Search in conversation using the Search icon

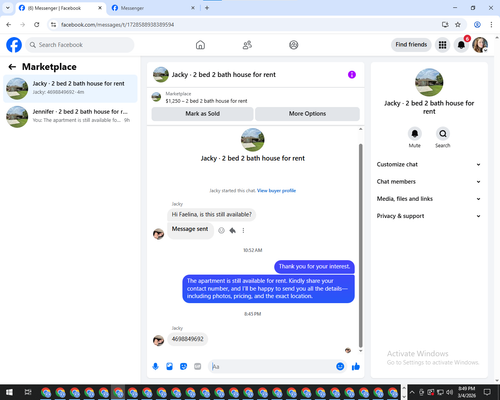[x=443, y=134]
